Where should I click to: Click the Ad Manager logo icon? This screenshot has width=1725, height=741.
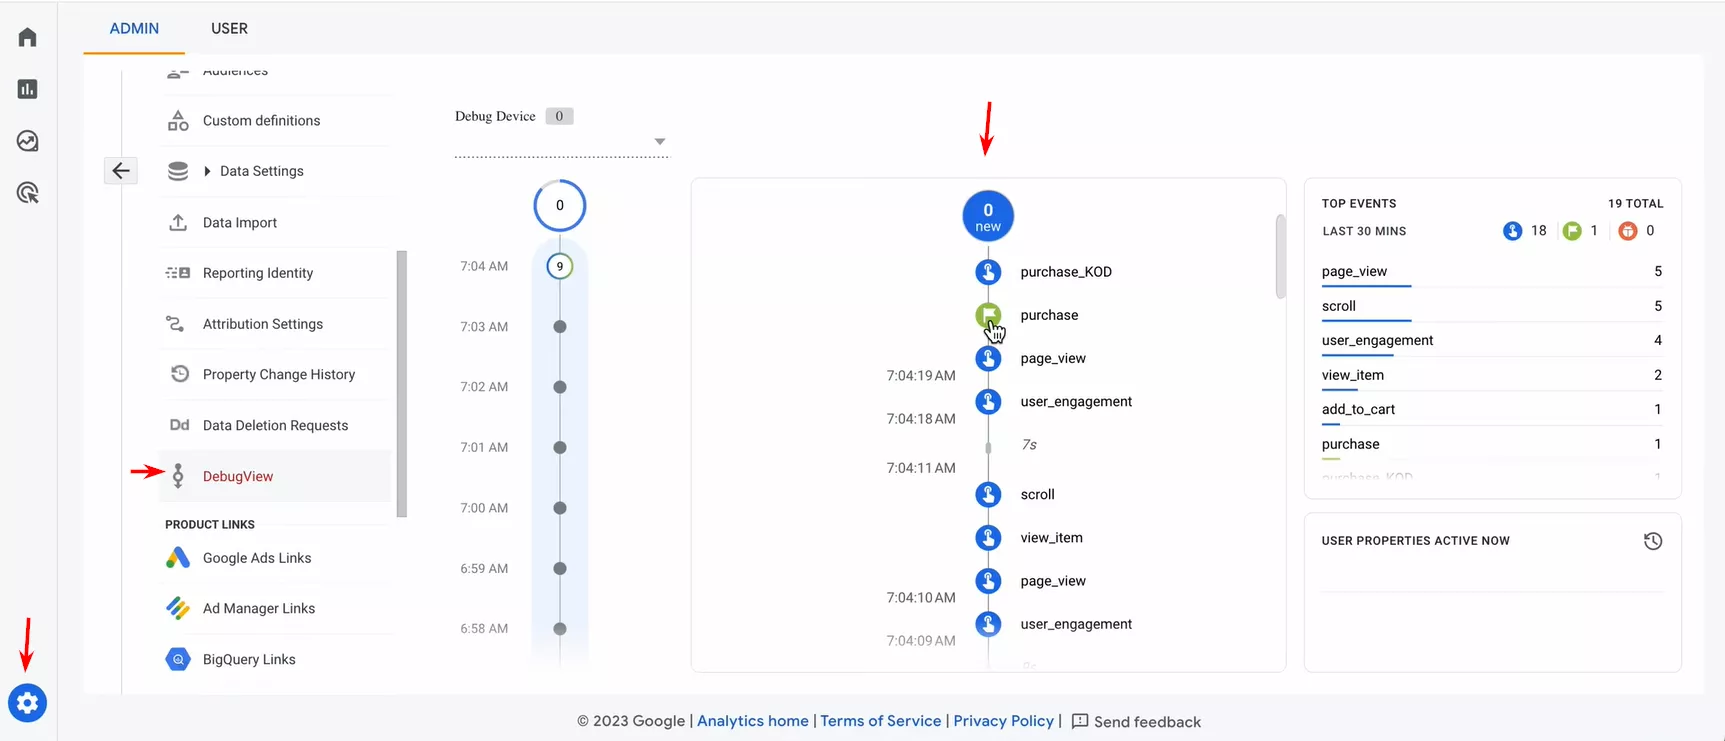coord(178,608)
